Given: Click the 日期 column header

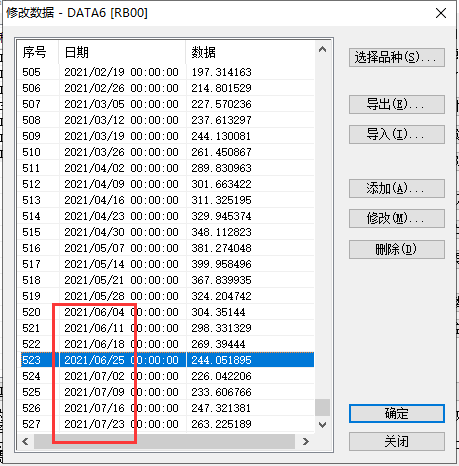Looking at the screenshot, I should (x=122, y=52).
